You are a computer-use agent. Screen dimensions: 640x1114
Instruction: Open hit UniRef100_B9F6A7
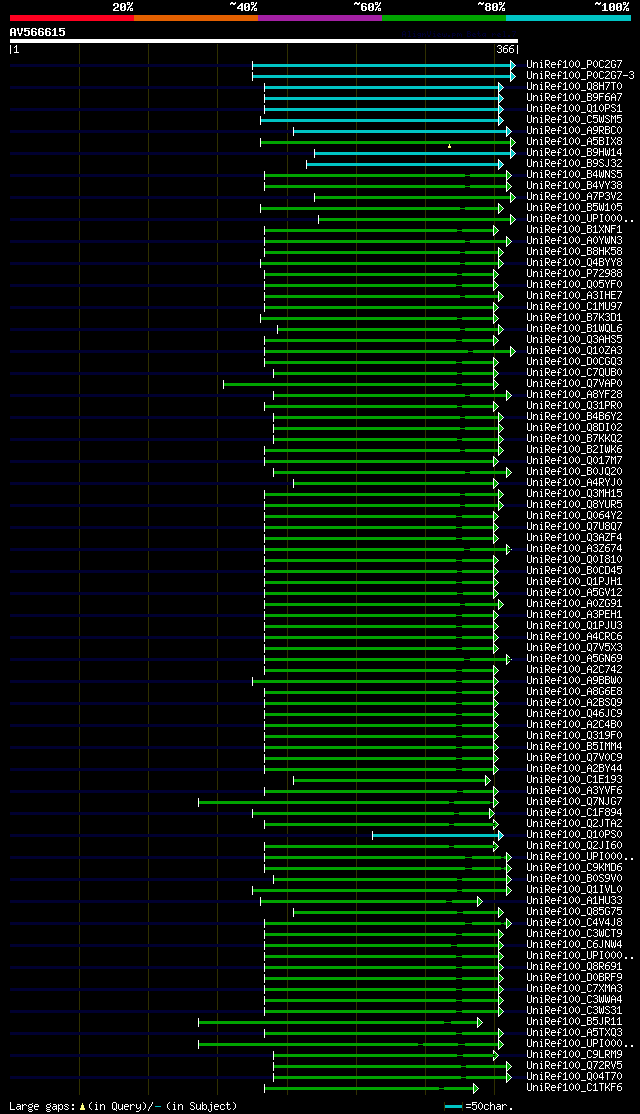pos(575,97)
